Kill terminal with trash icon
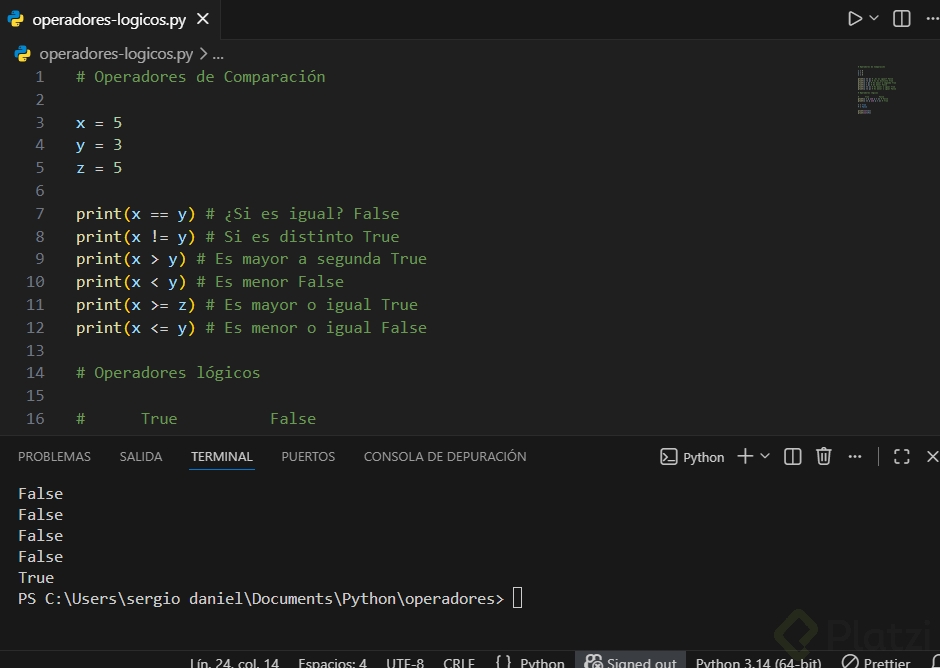The height and width of the screenshot is (668, 940). coord(824,456)
